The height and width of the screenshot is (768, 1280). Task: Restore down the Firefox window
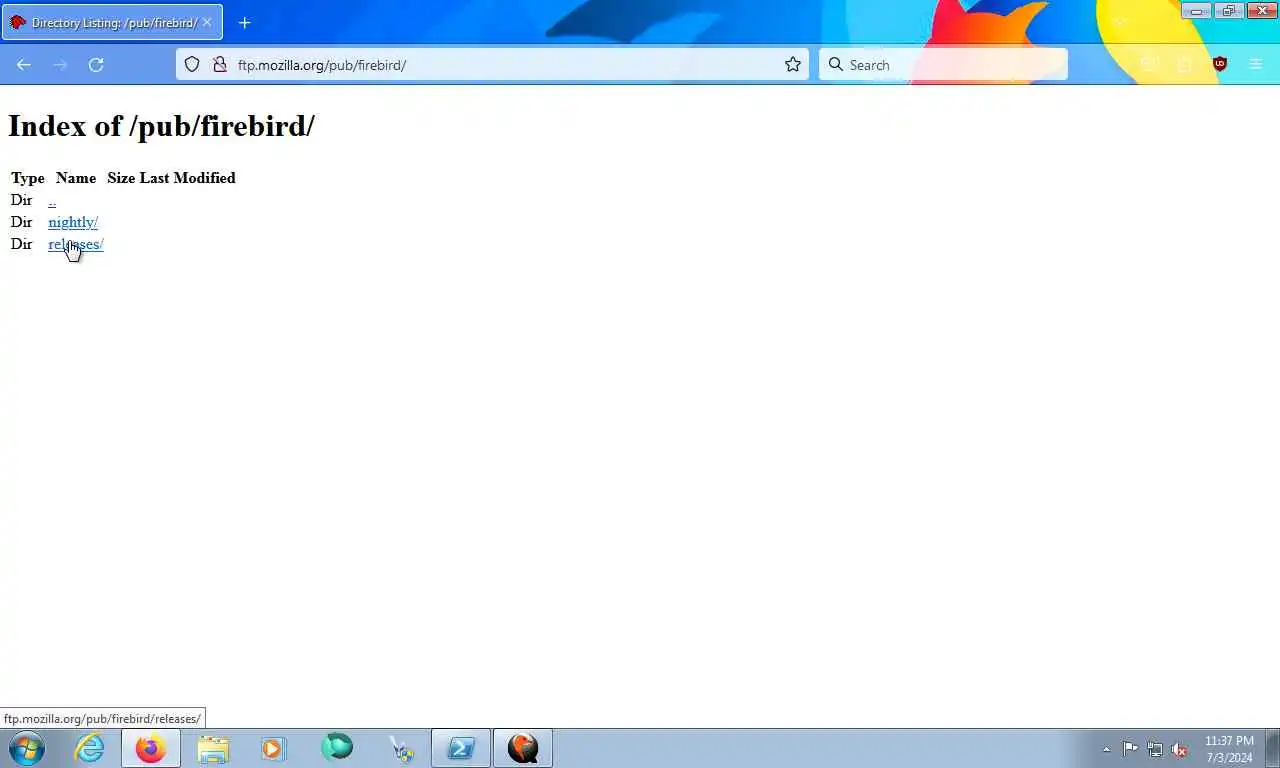click(x=1229, y=11)
